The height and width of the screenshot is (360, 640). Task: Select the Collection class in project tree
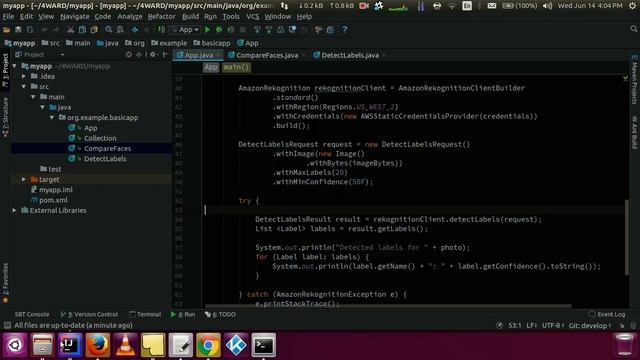tap(100, 138)
